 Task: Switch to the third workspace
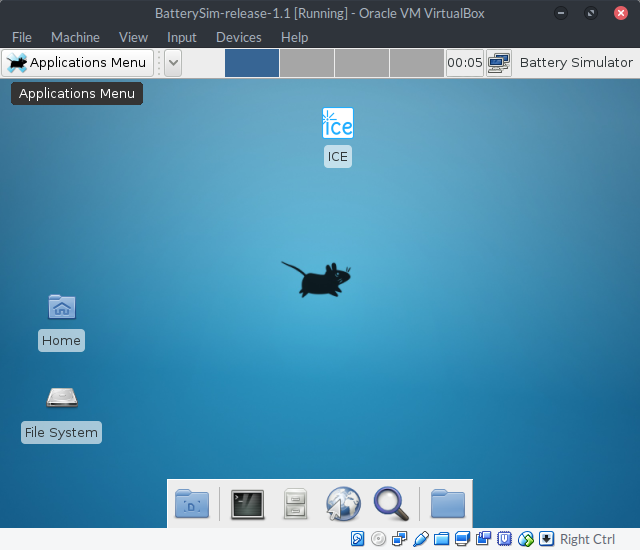(362, 63)
